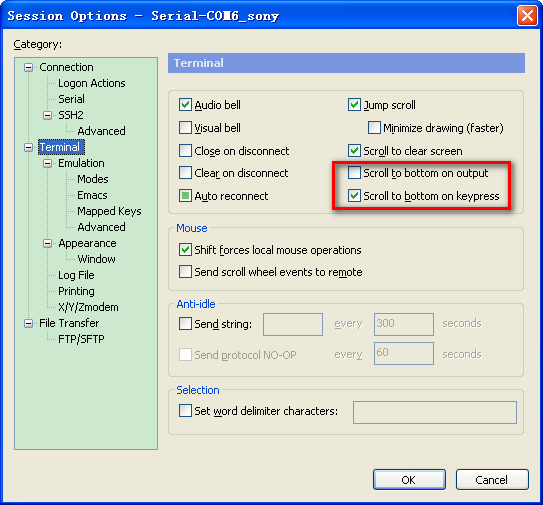Enable the Visual bell checkbox

pyautogui.click(x=185, y=127)
